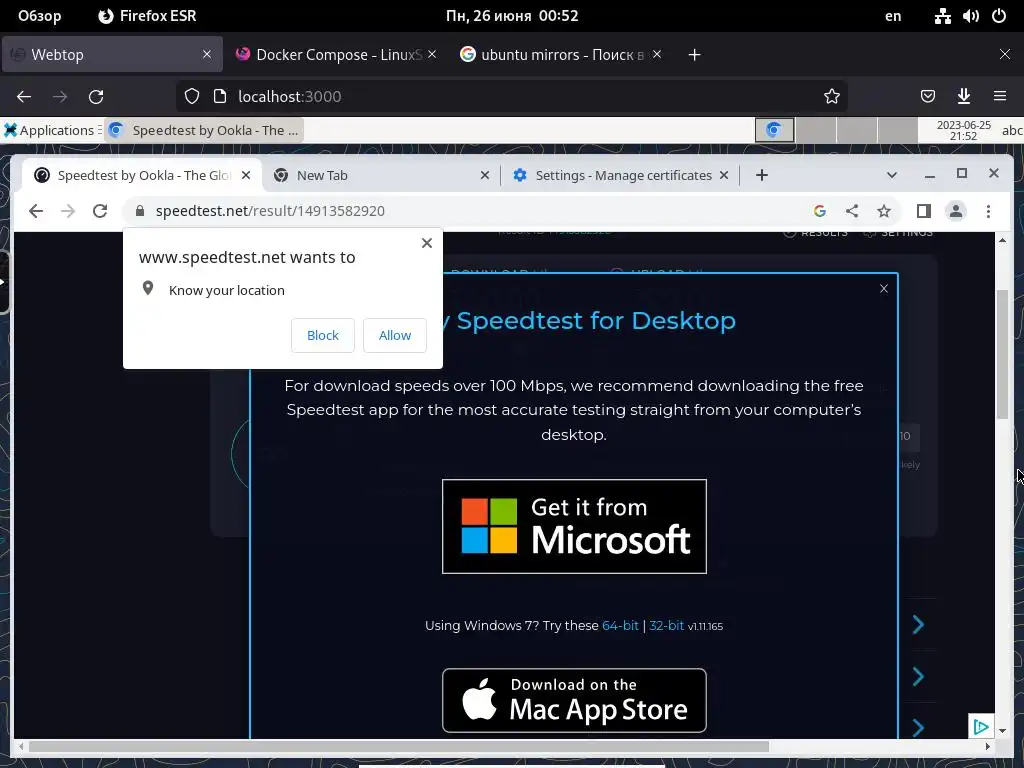1024x768 pixels.
Task: Go back in the Chrome window
Action: click(36, 211)
